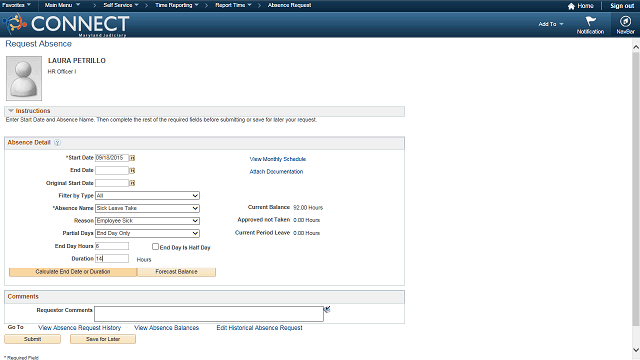The width and height of the screenshot is (640, 360).
Task: Click the scrollbar up arrow
Action: pos(636,47)
